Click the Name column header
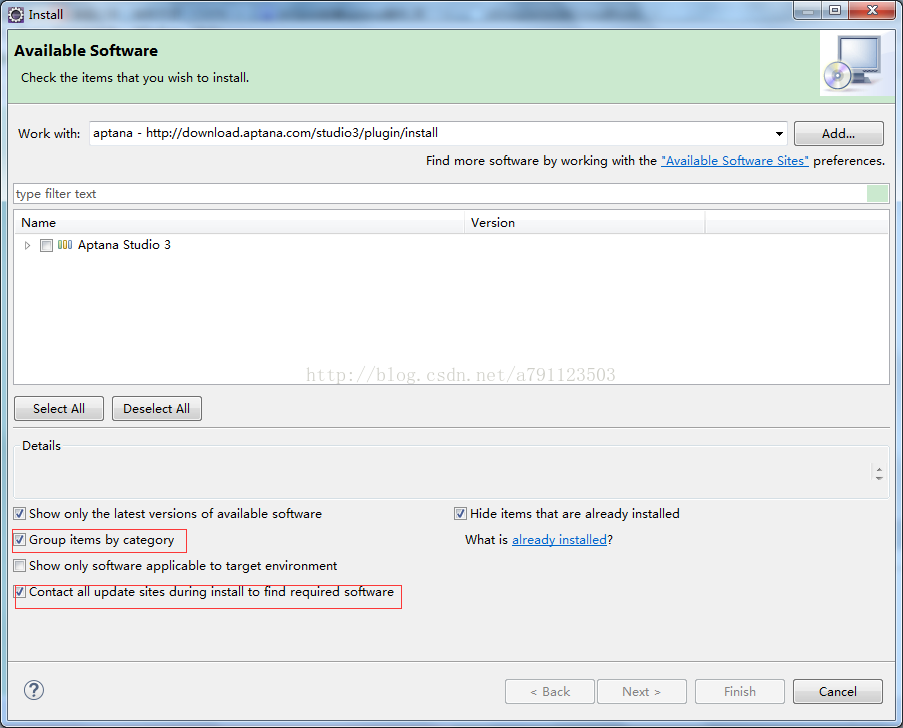The height and width of the screenshot is (728, 903). click(239, 223)
